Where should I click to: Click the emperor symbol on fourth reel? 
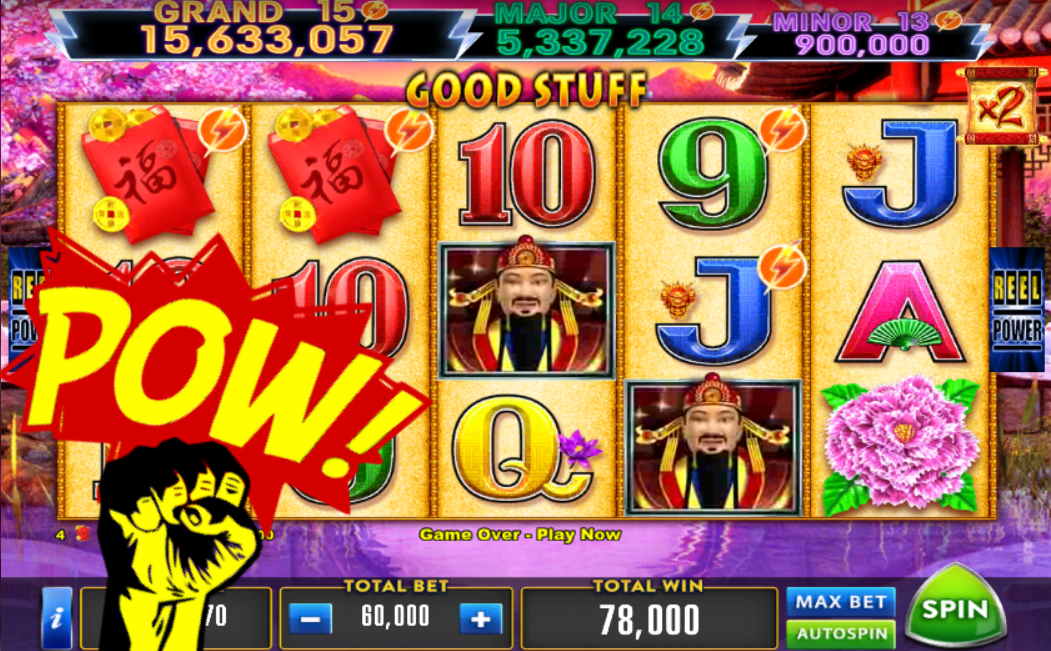713,448
